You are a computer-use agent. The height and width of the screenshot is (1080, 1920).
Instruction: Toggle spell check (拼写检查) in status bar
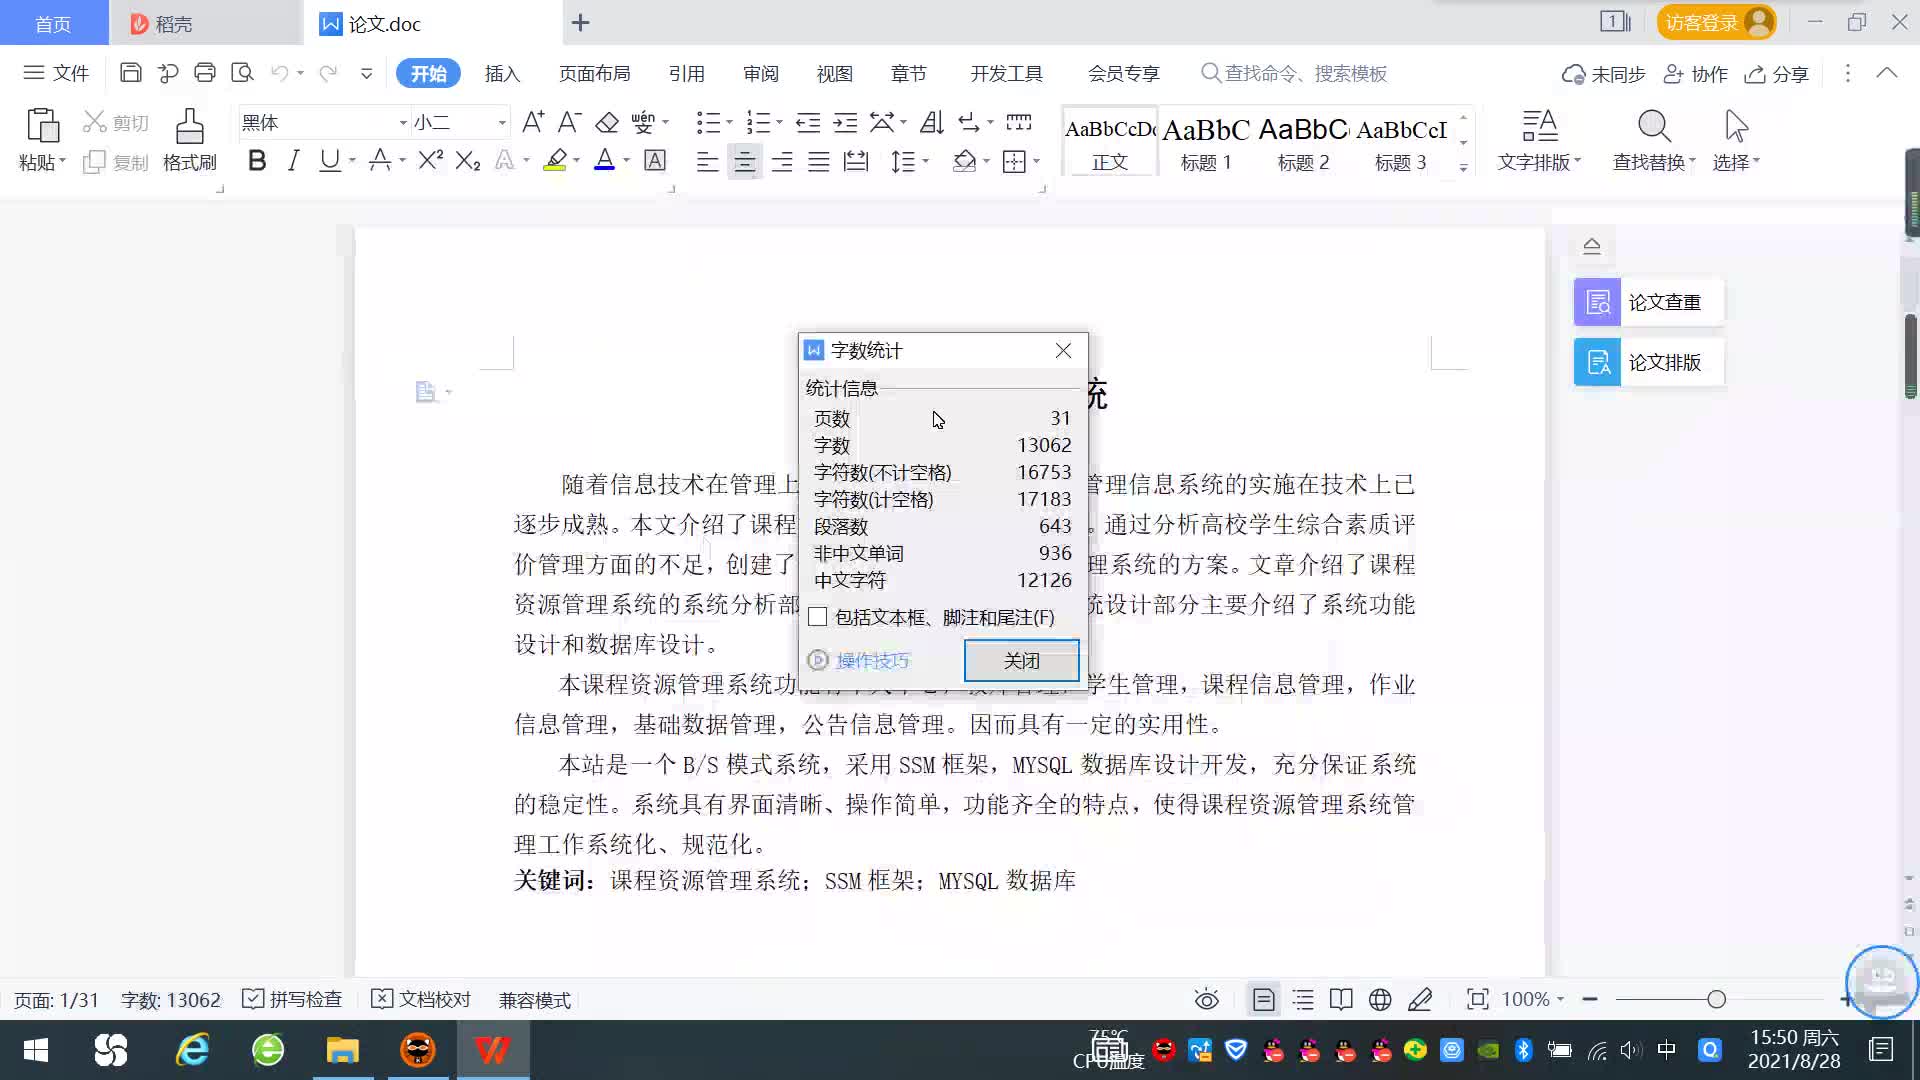[x=293, y=1000]
